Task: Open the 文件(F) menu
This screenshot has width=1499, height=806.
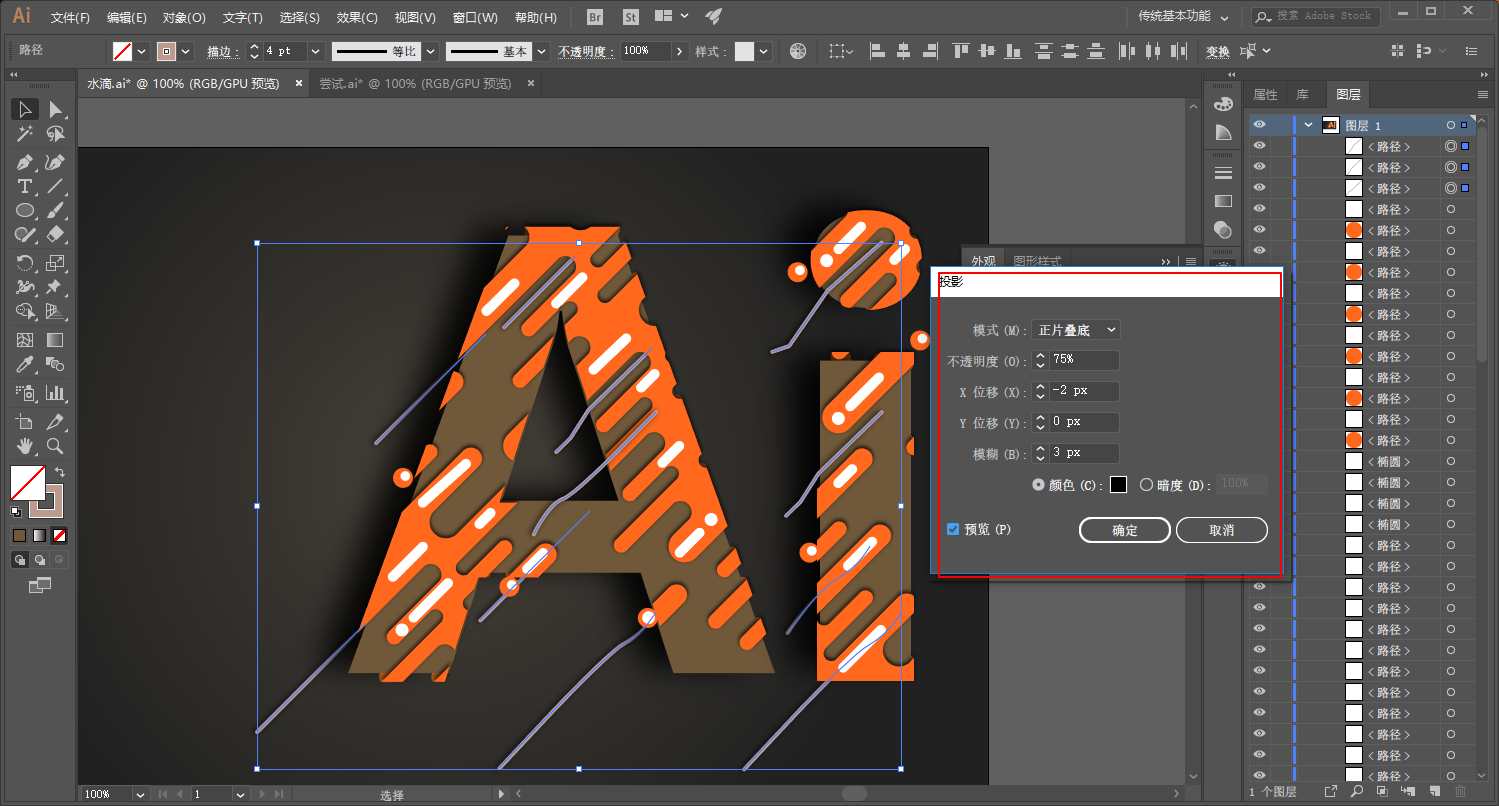Action: click(x=70, y=17)
